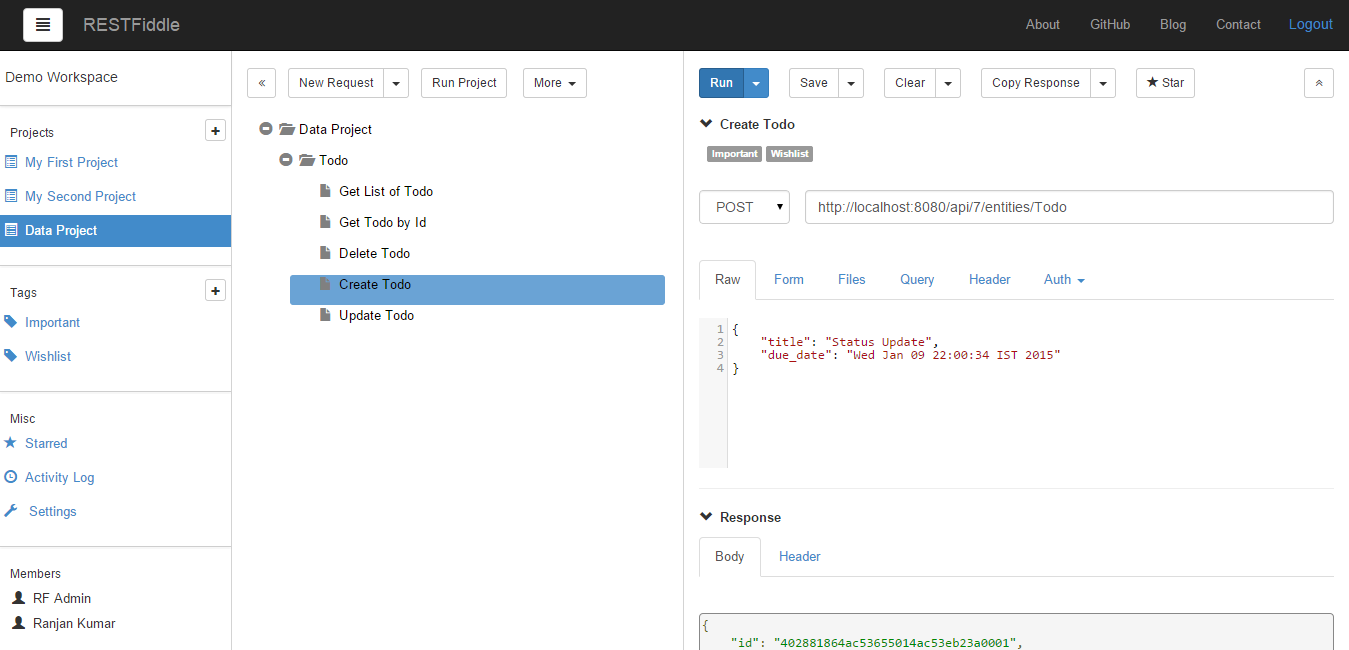Click the Data Project folder icon in tree
1349x650 pixels.
pos(286,129)
